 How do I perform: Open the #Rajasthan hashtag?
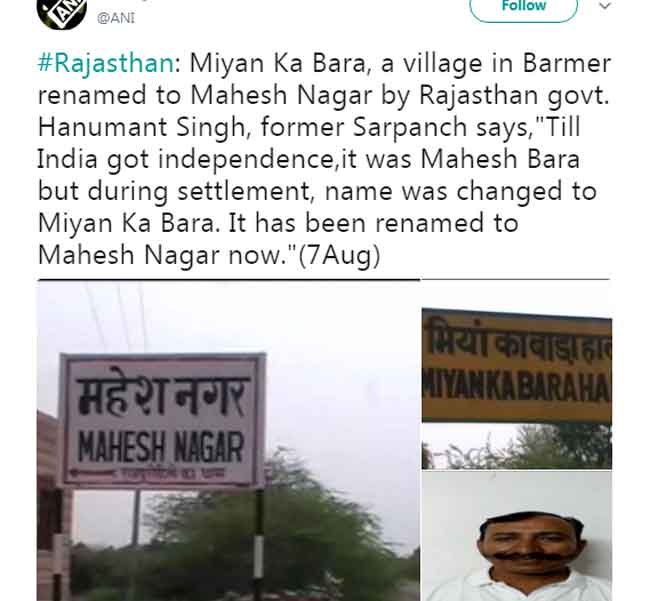105,63
